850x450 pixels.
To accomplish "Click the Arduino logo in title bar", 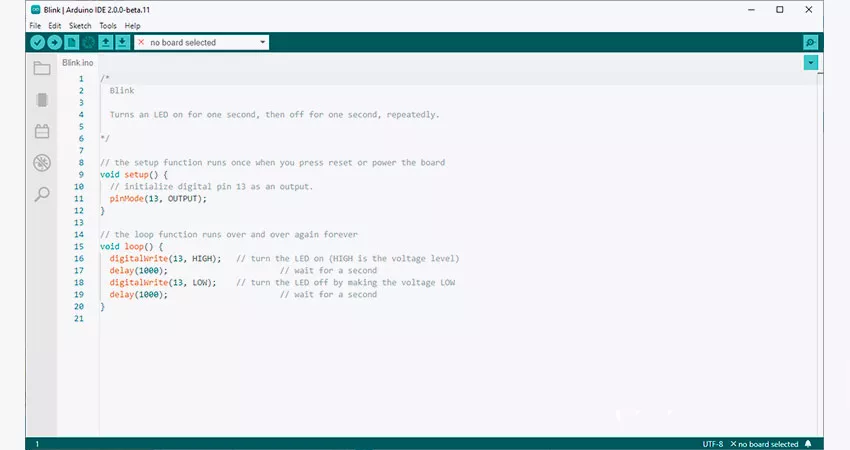I will coord(35,10).
